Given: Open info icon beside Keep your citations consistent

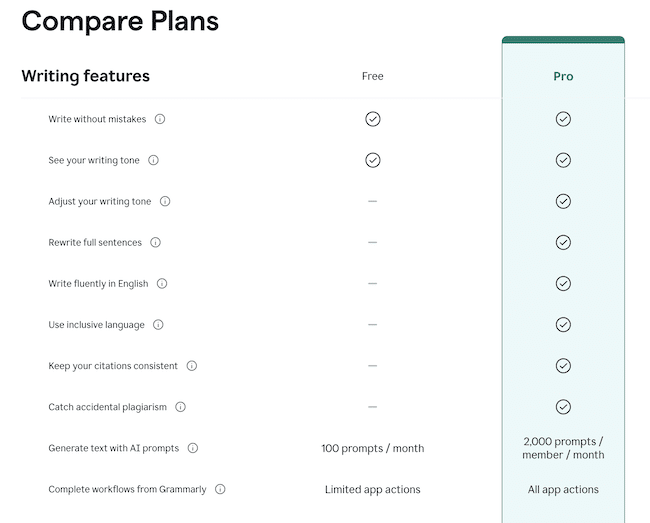Looking at the screenshot, I should tap(192, 366).
